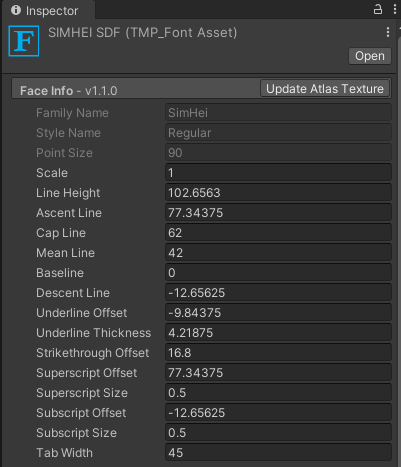Click the TMP Font Asset icon
This screenshot has width=401, height=467.
24,41
